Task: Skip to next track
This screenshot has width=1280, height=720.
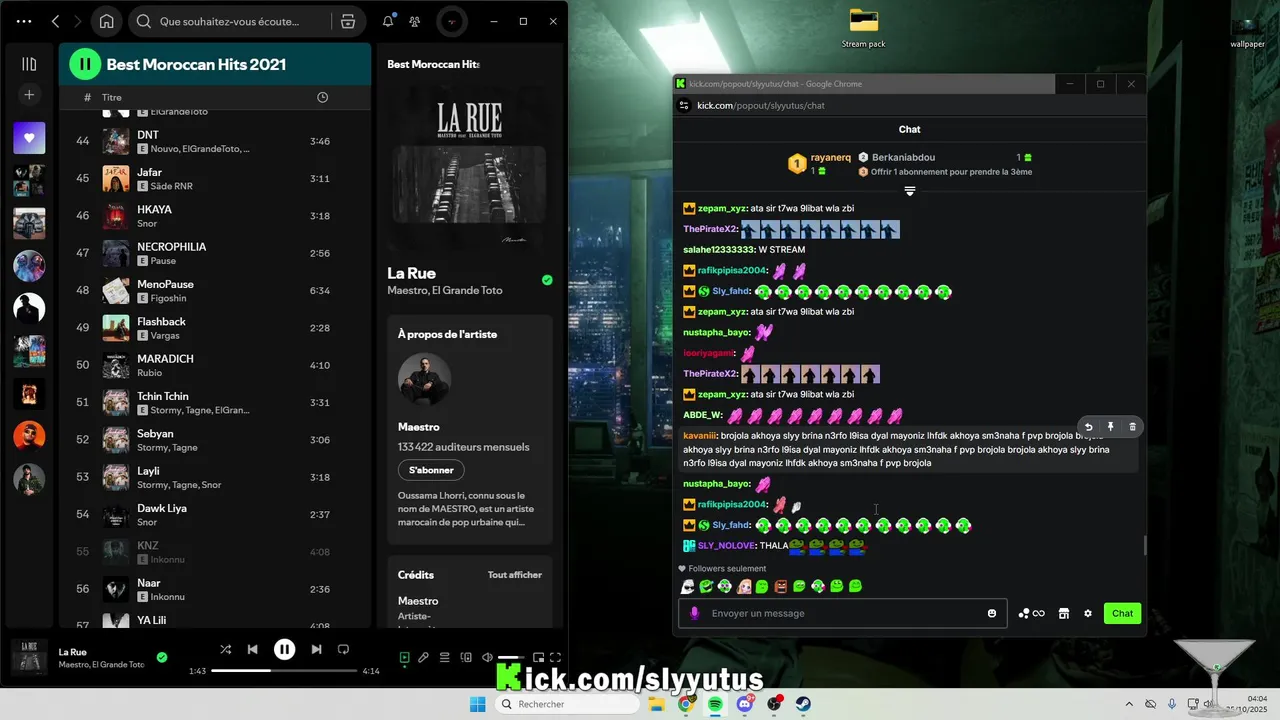Action: click(x=316, y=649)
